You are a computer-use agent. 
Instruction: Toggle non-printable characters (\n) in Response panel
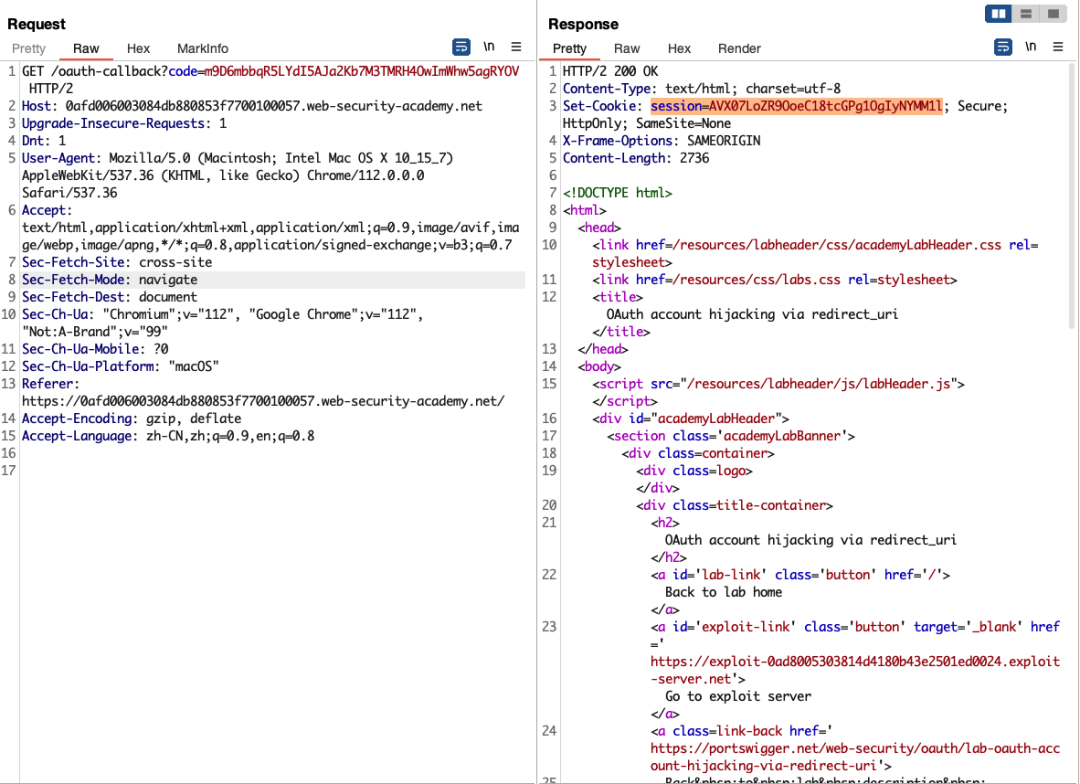tap(1030, 46)
